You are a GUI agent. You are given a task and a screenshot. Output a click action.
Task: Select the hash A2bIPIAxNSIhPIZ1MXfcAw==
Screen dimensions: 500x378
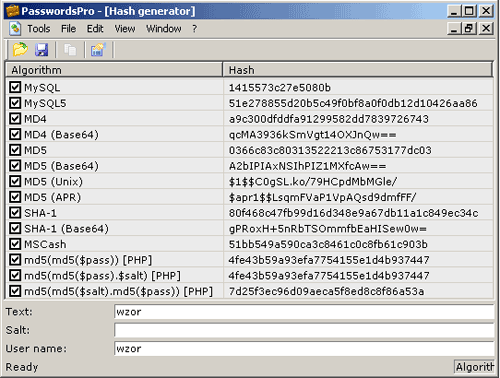click(x=307, y=166)
